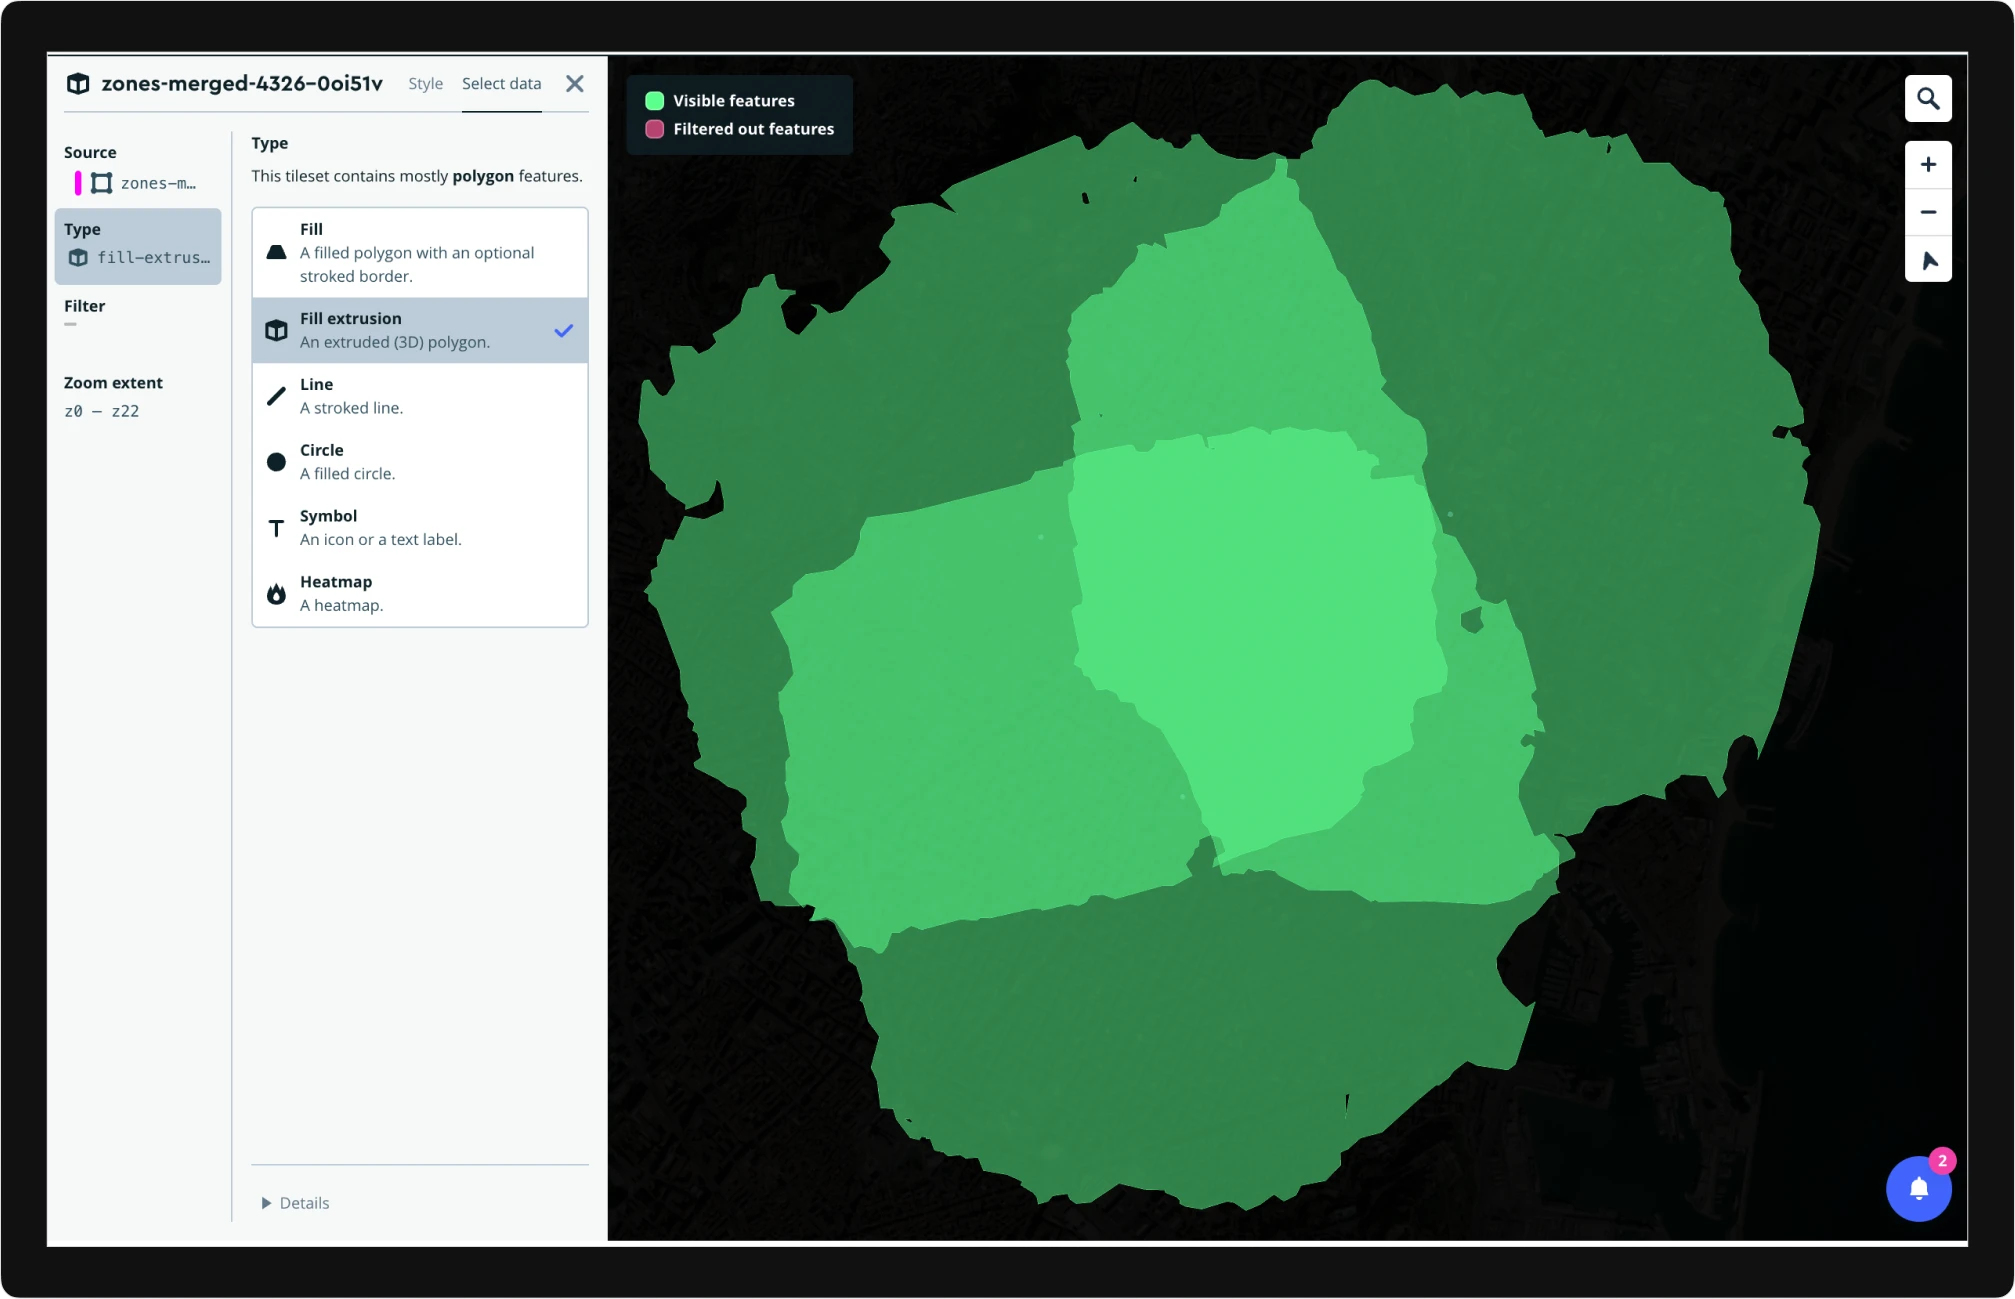Click the Visible features legend label
Image resolution: width=2015 pixels, height=1299 pixels.
click(734, 101)
